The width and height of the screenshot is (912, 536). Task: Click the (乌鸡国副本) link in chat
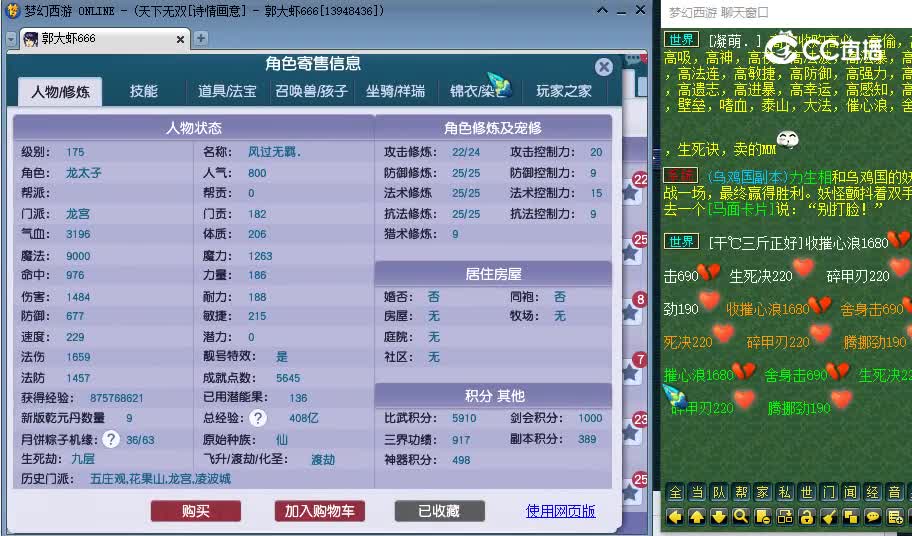747,177
